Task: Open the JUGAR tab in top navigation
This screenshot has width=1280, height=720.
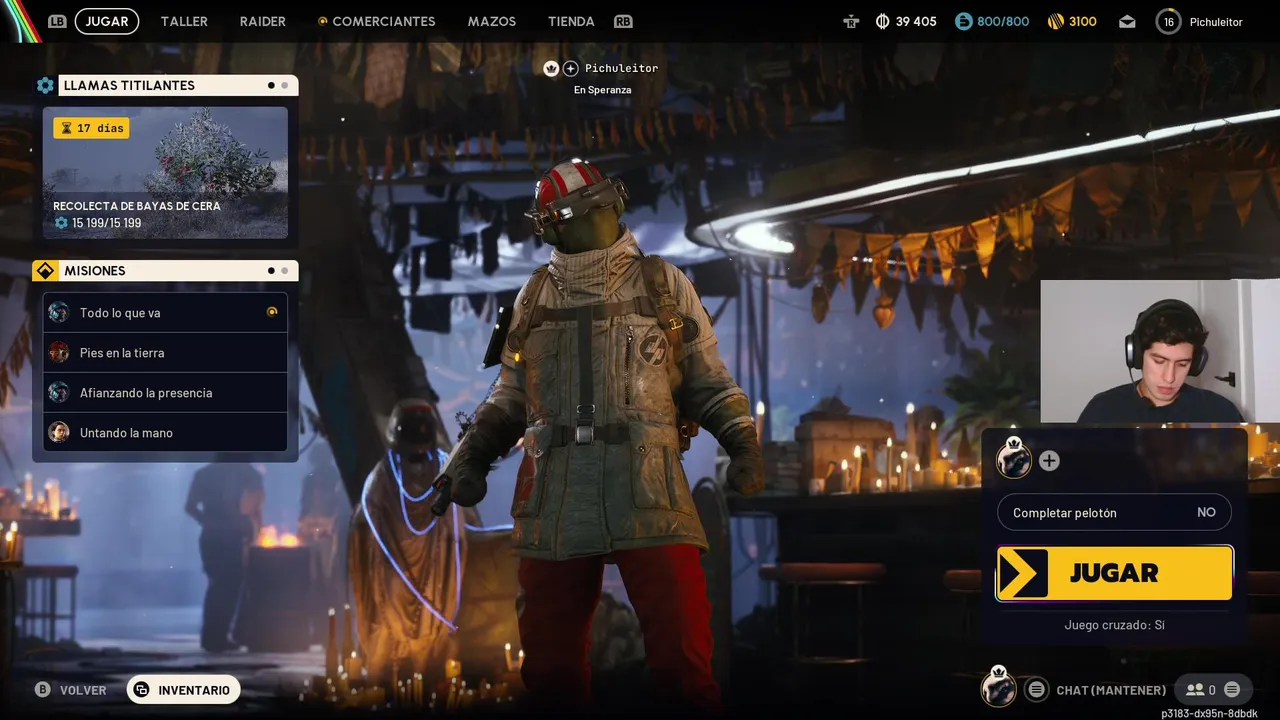Action: pyautogui.click(x=107, y=21)
